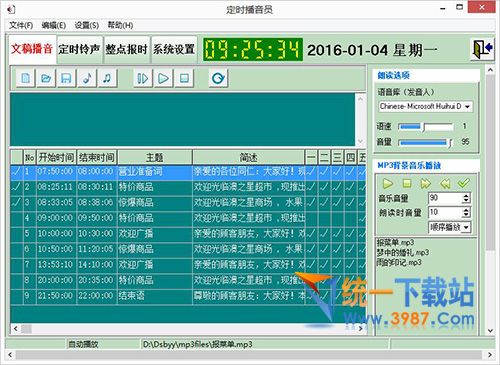Toggle Thursday (四) checkmark in row 3
500x365 pixels.
350,202
